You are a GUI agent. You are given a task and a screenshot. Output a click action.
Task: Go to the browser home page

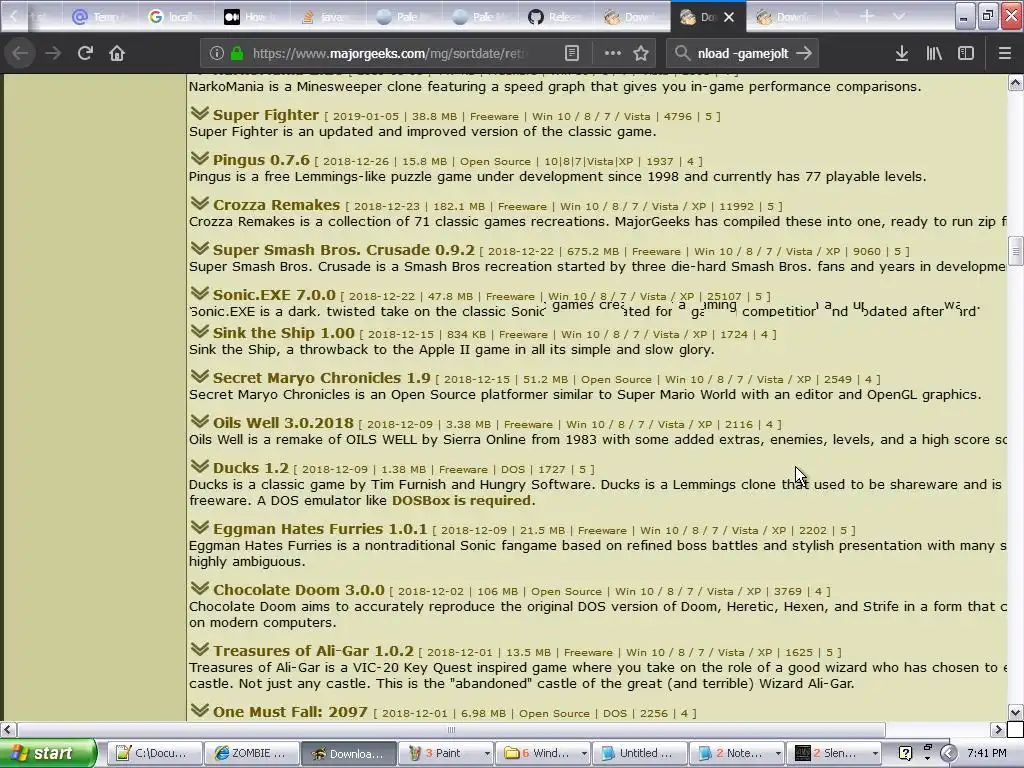pyautogui.click(x=117, y=53)
